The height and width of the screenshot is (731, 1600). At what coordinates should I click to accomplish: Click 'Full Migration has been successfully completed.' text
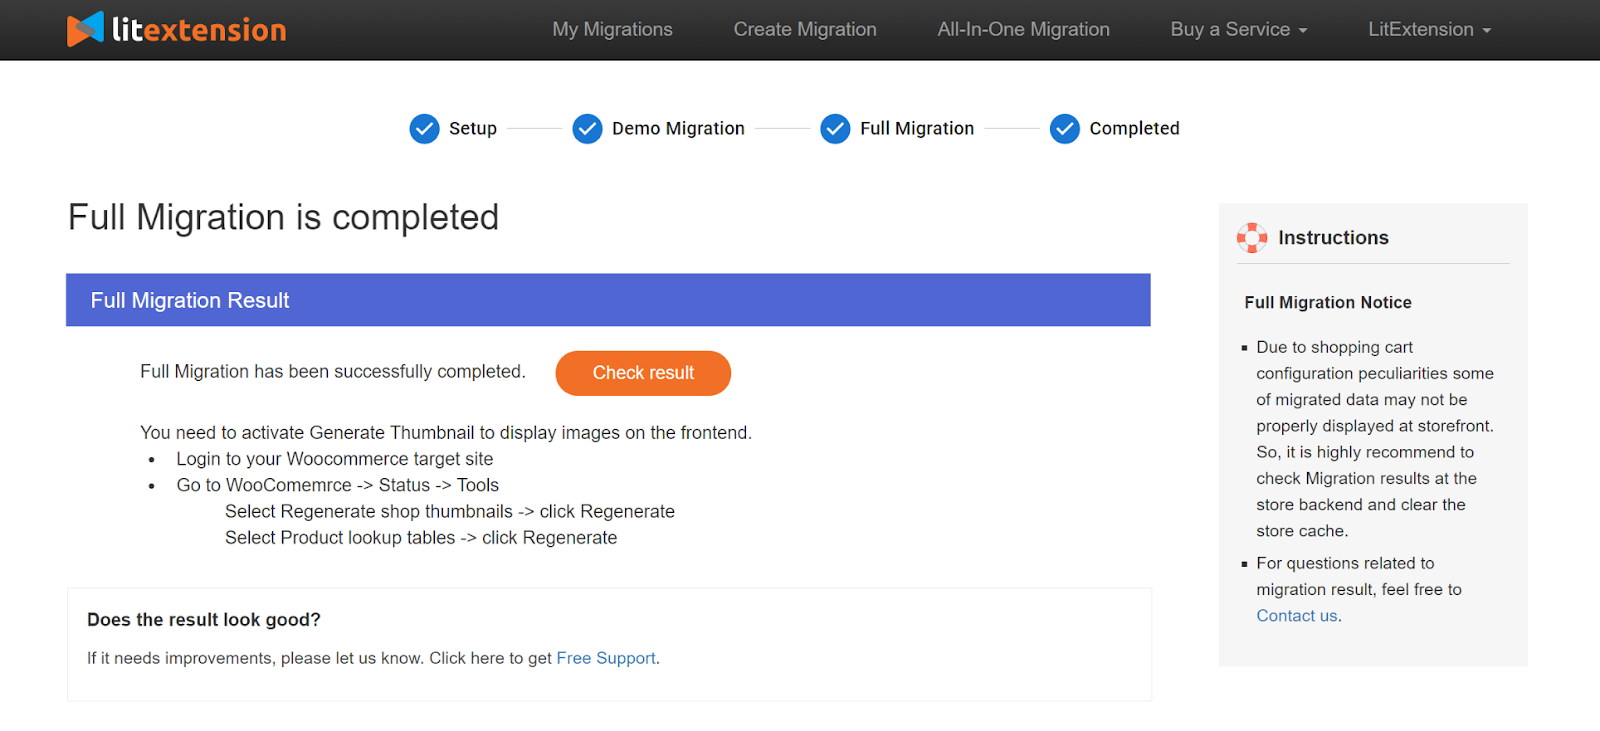tap(332, 372)
